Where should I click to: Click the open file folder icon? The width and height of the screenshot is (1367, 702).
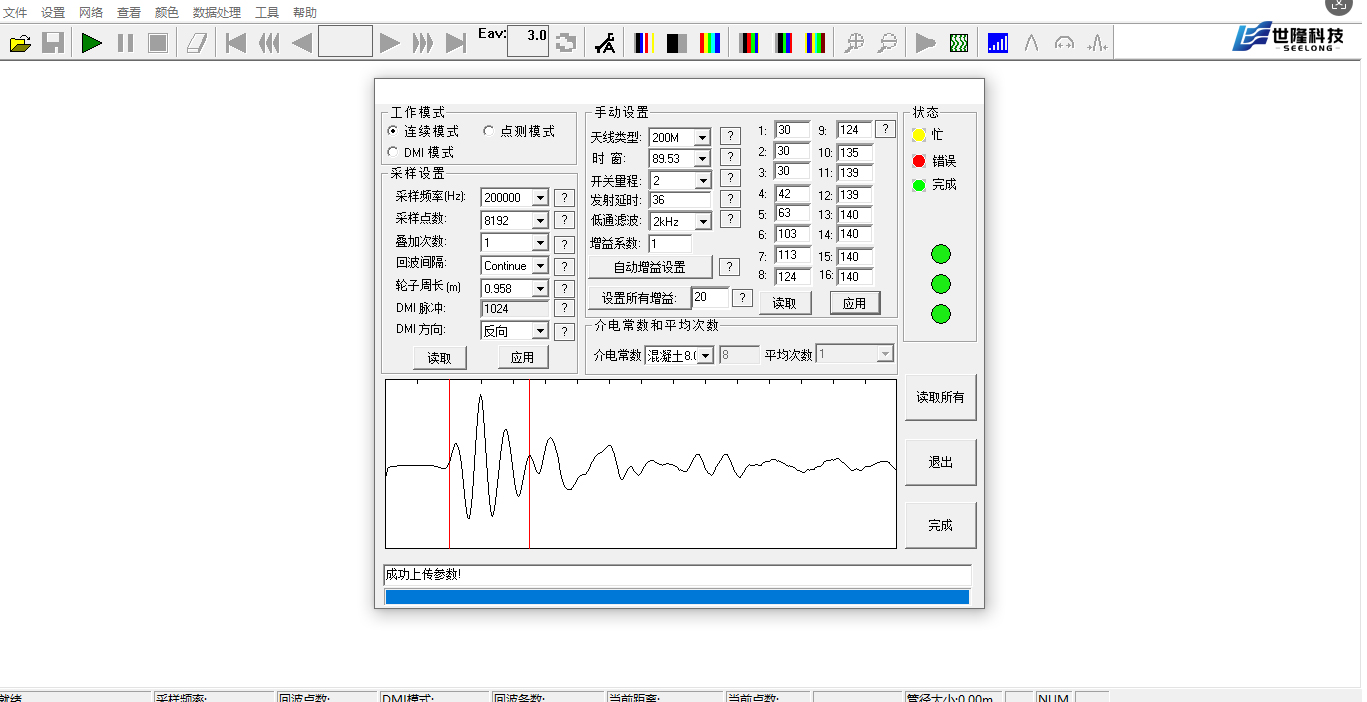click(20, 43)
